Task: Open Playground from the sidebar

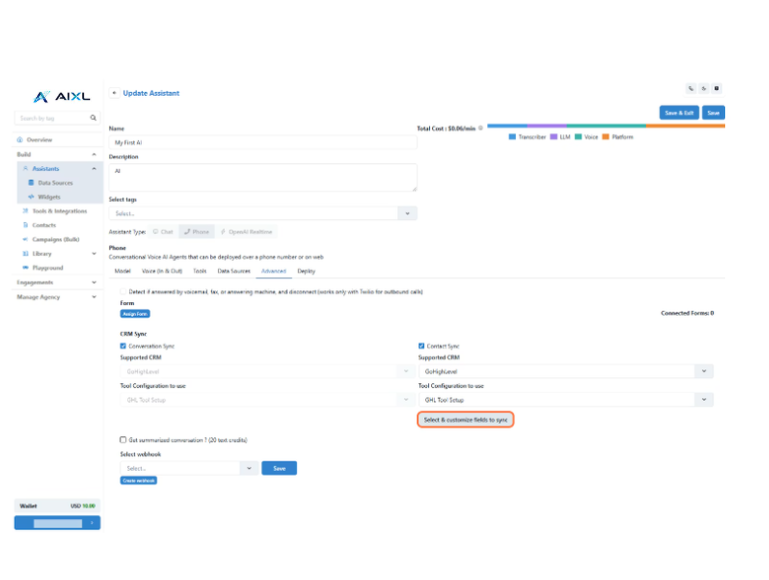Action: click(x=47, y=268)
